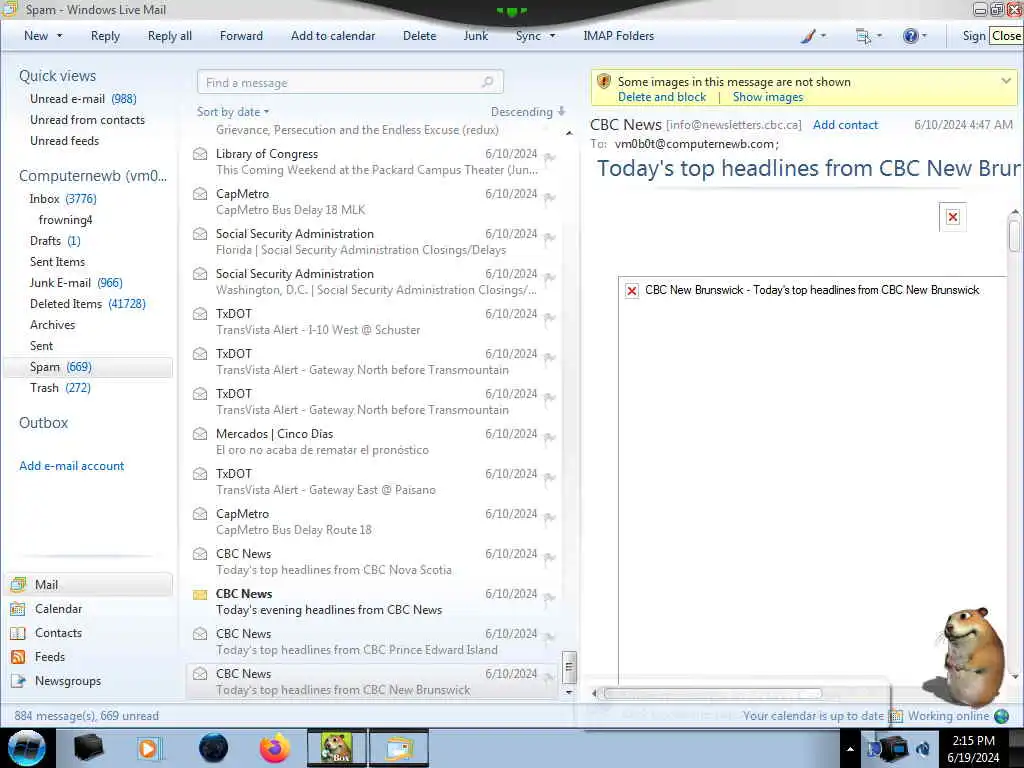
Task: Click the broken image placeholder in preview
Action: [953, 217]
